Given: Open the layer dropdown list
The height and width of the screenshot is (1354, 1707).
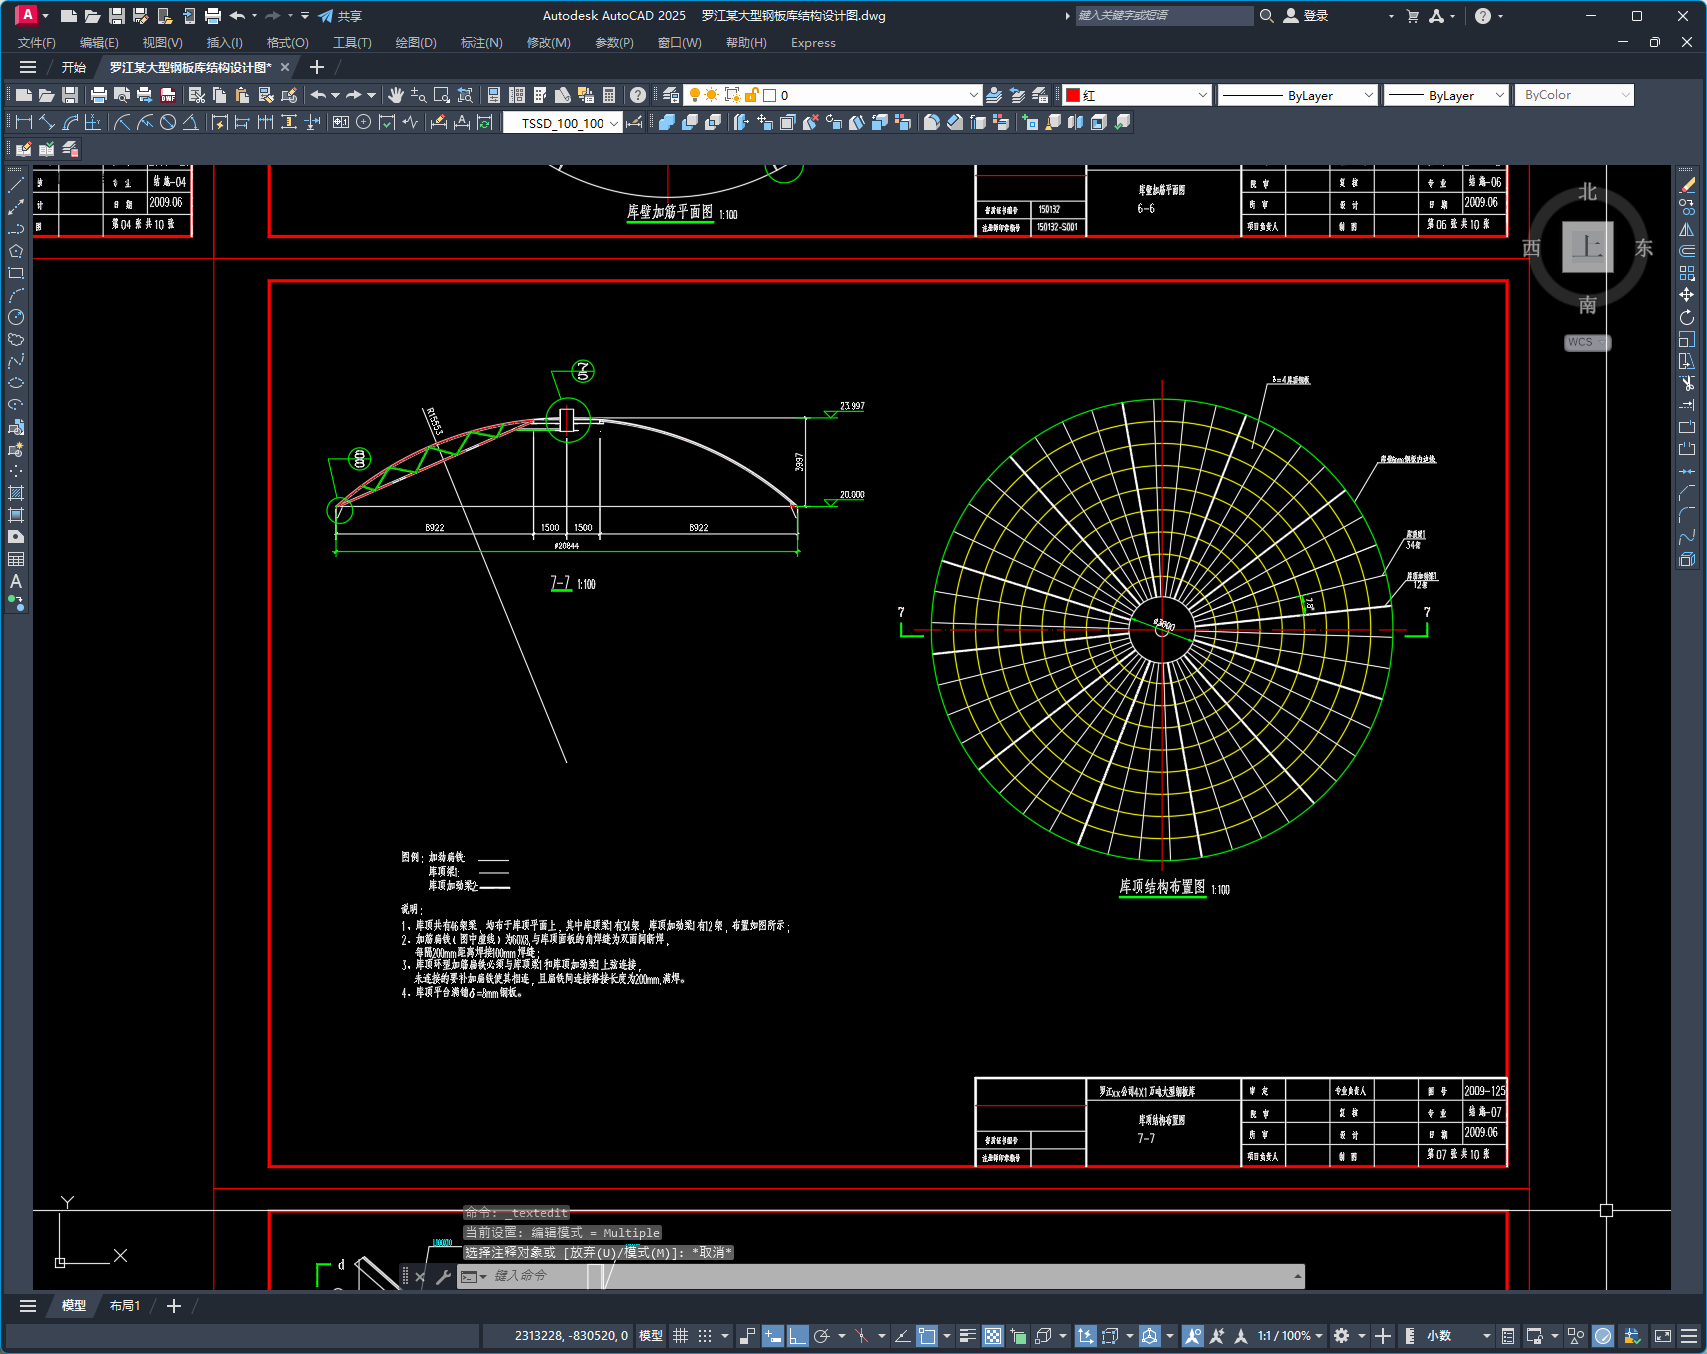Looking at the screenshot, I should (x=973, y=95).
